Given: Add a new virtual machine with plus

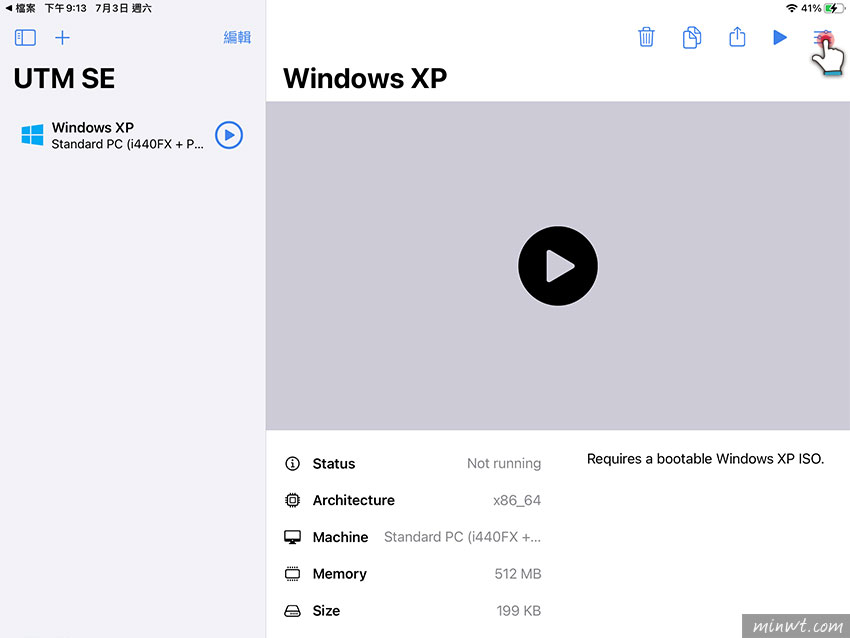Looking at the screenshot, I should [x=62, y=38].
